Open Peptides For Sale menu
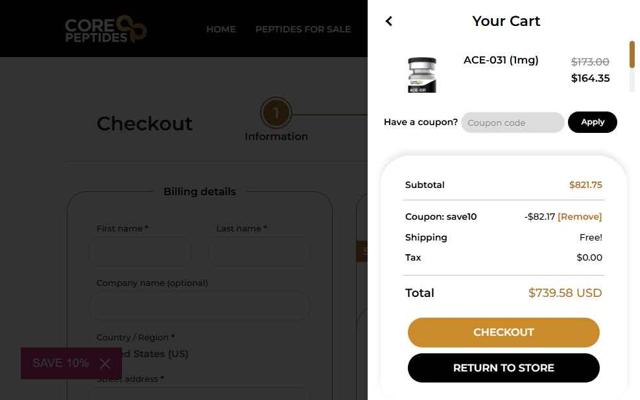The height and width of the screenshot is (400, 640). (x=303, y=29)
